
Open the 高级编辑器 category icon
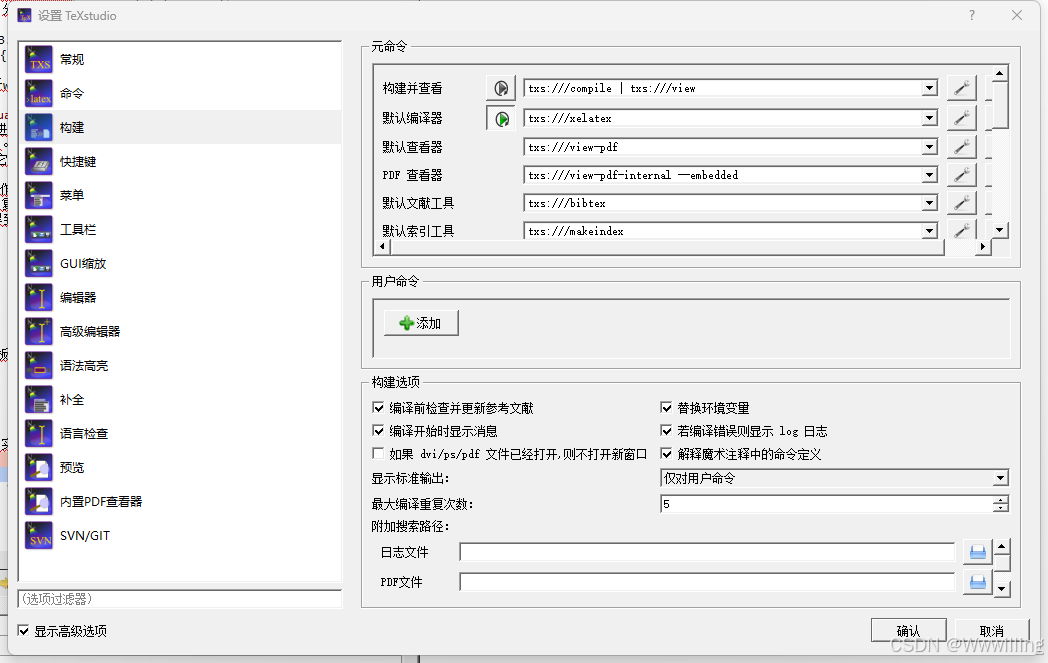[x=39, y=332]
